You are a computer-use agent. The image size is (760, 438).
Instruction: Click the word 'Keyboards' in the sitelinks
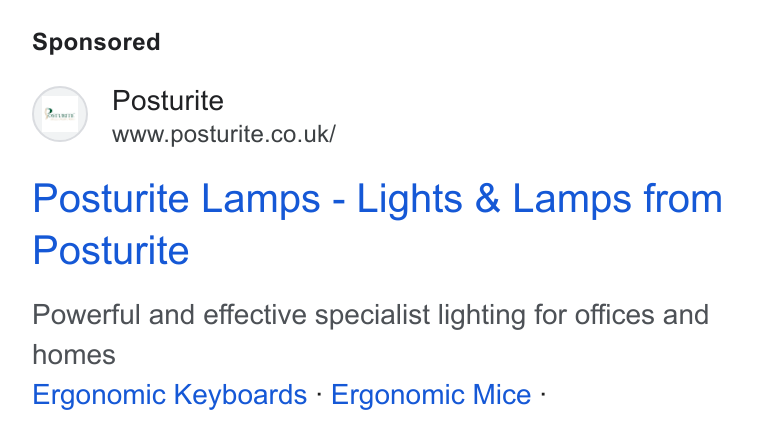(240, 394)
